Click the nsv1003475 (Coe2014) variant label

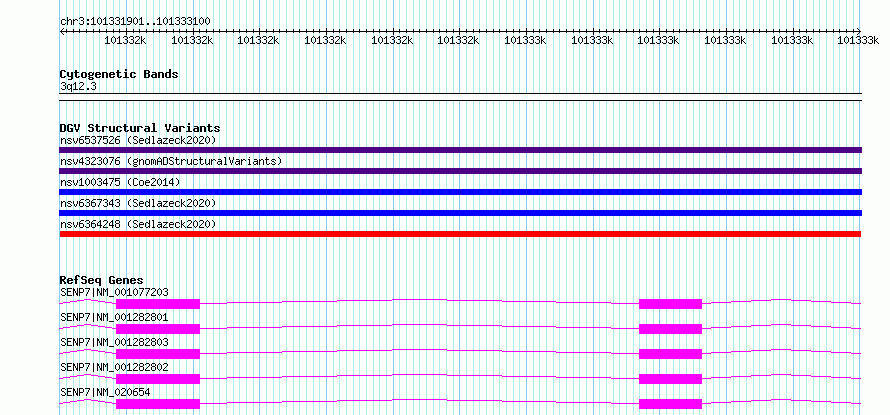coord(120,182)
